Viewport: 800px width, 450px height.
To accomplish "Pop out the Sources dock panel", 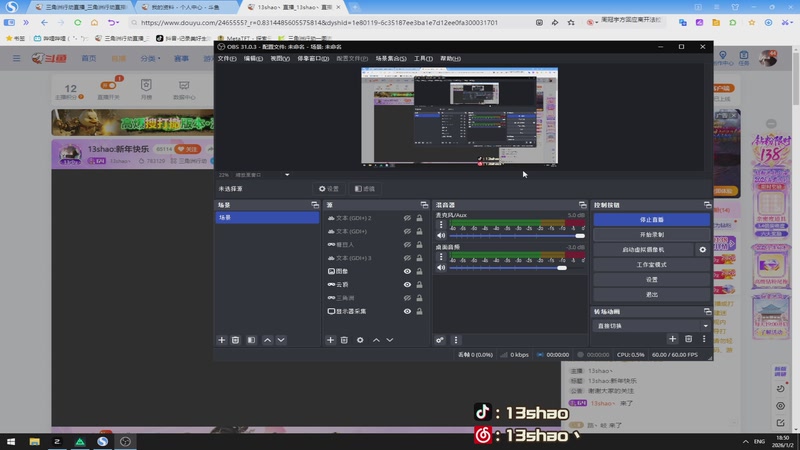I will (x=424, y=205).
